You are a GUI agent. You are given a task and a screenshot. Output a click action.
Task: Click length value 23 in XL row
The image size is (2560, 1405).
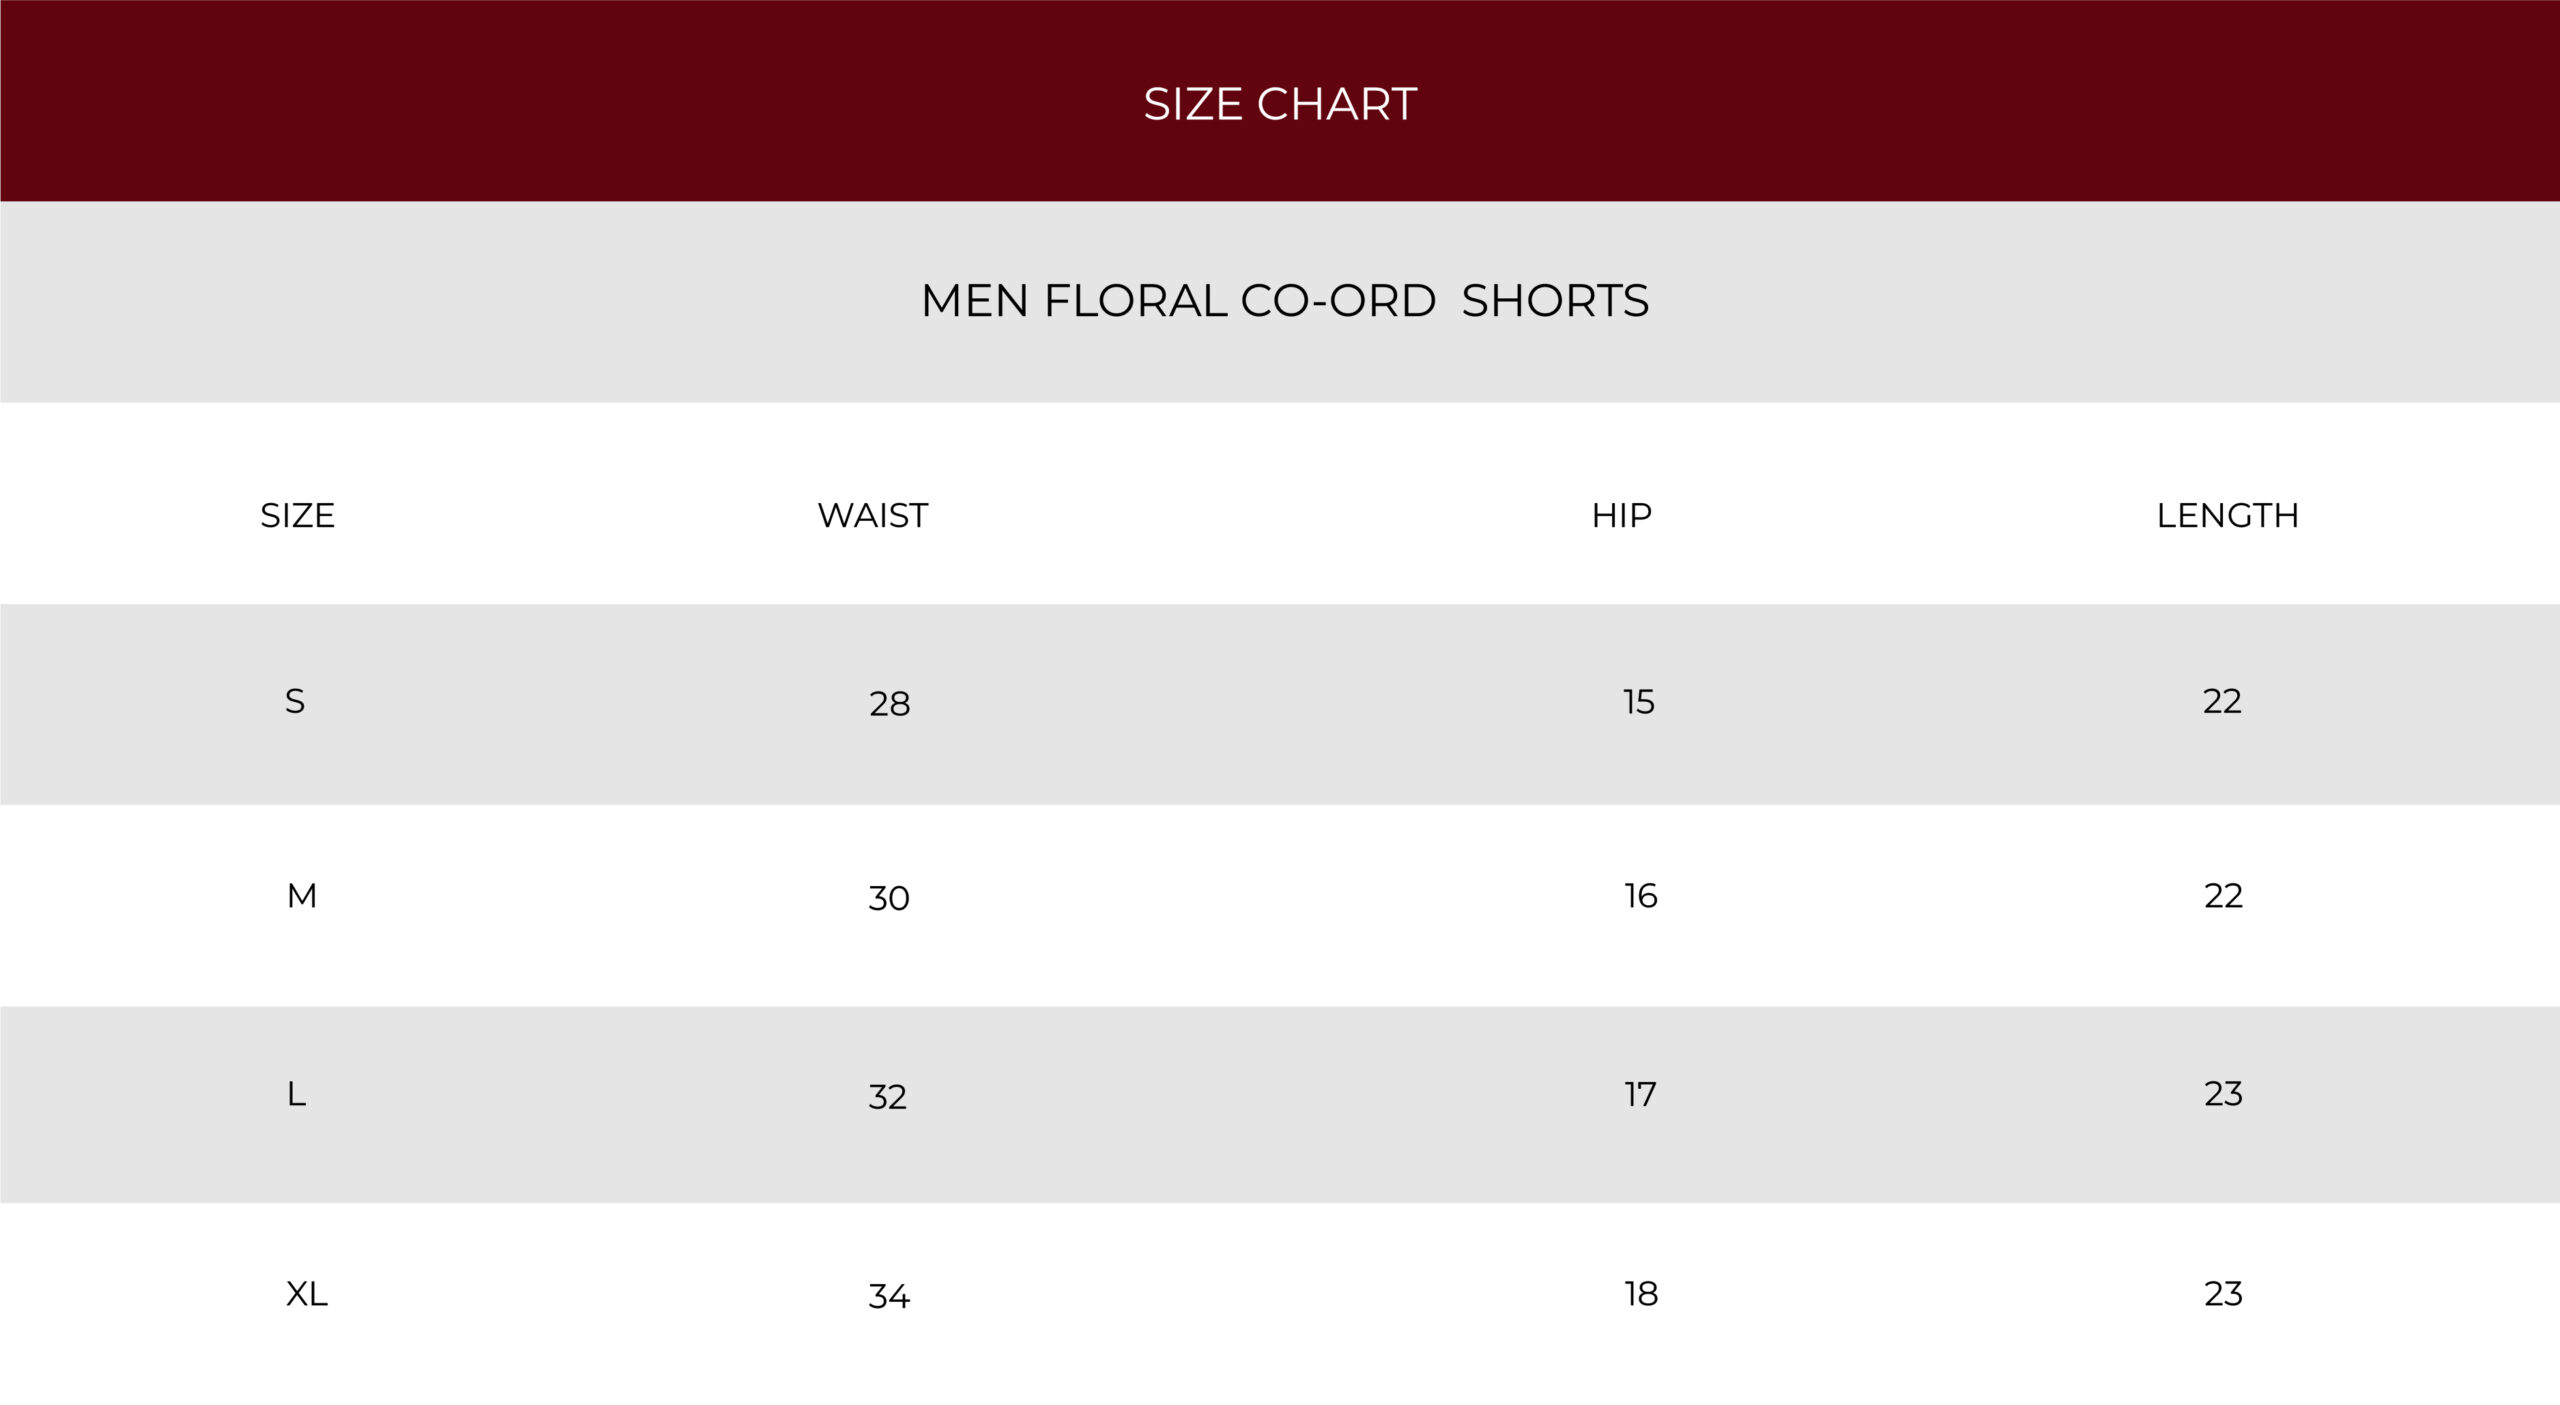pos(2223,1294)
